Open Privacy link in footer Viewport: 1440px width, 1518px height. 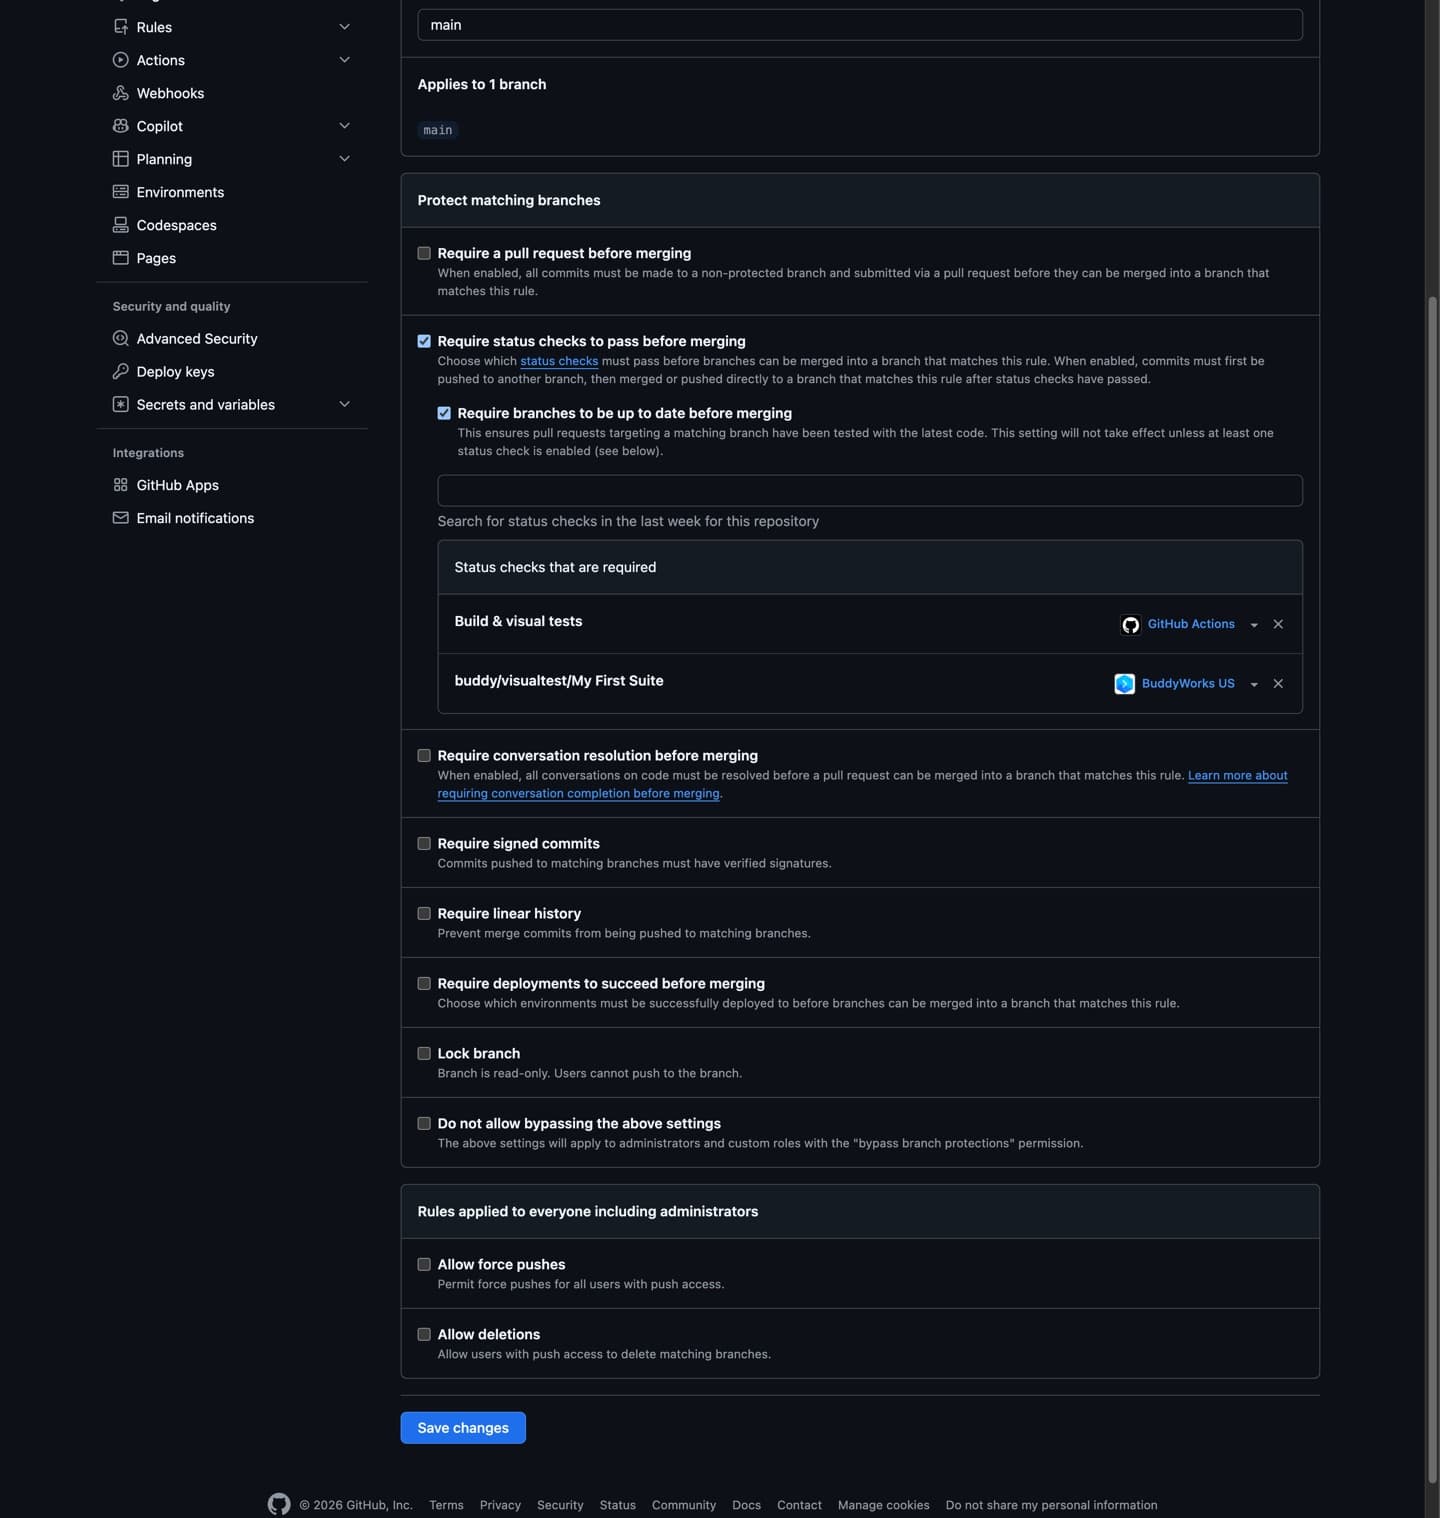[x=500, y=1505]
